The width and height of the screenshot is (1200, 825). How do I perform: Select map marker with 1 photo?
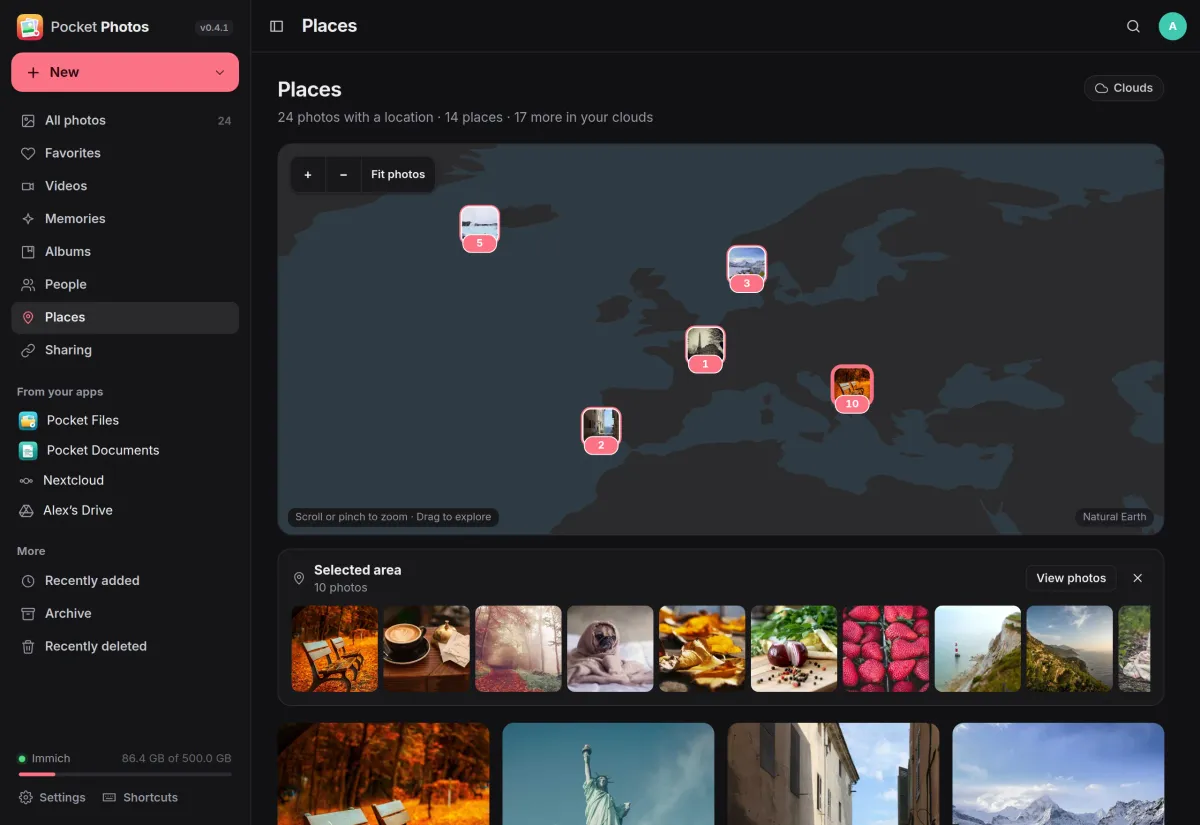pyautogui.click(x=705, y=349)
